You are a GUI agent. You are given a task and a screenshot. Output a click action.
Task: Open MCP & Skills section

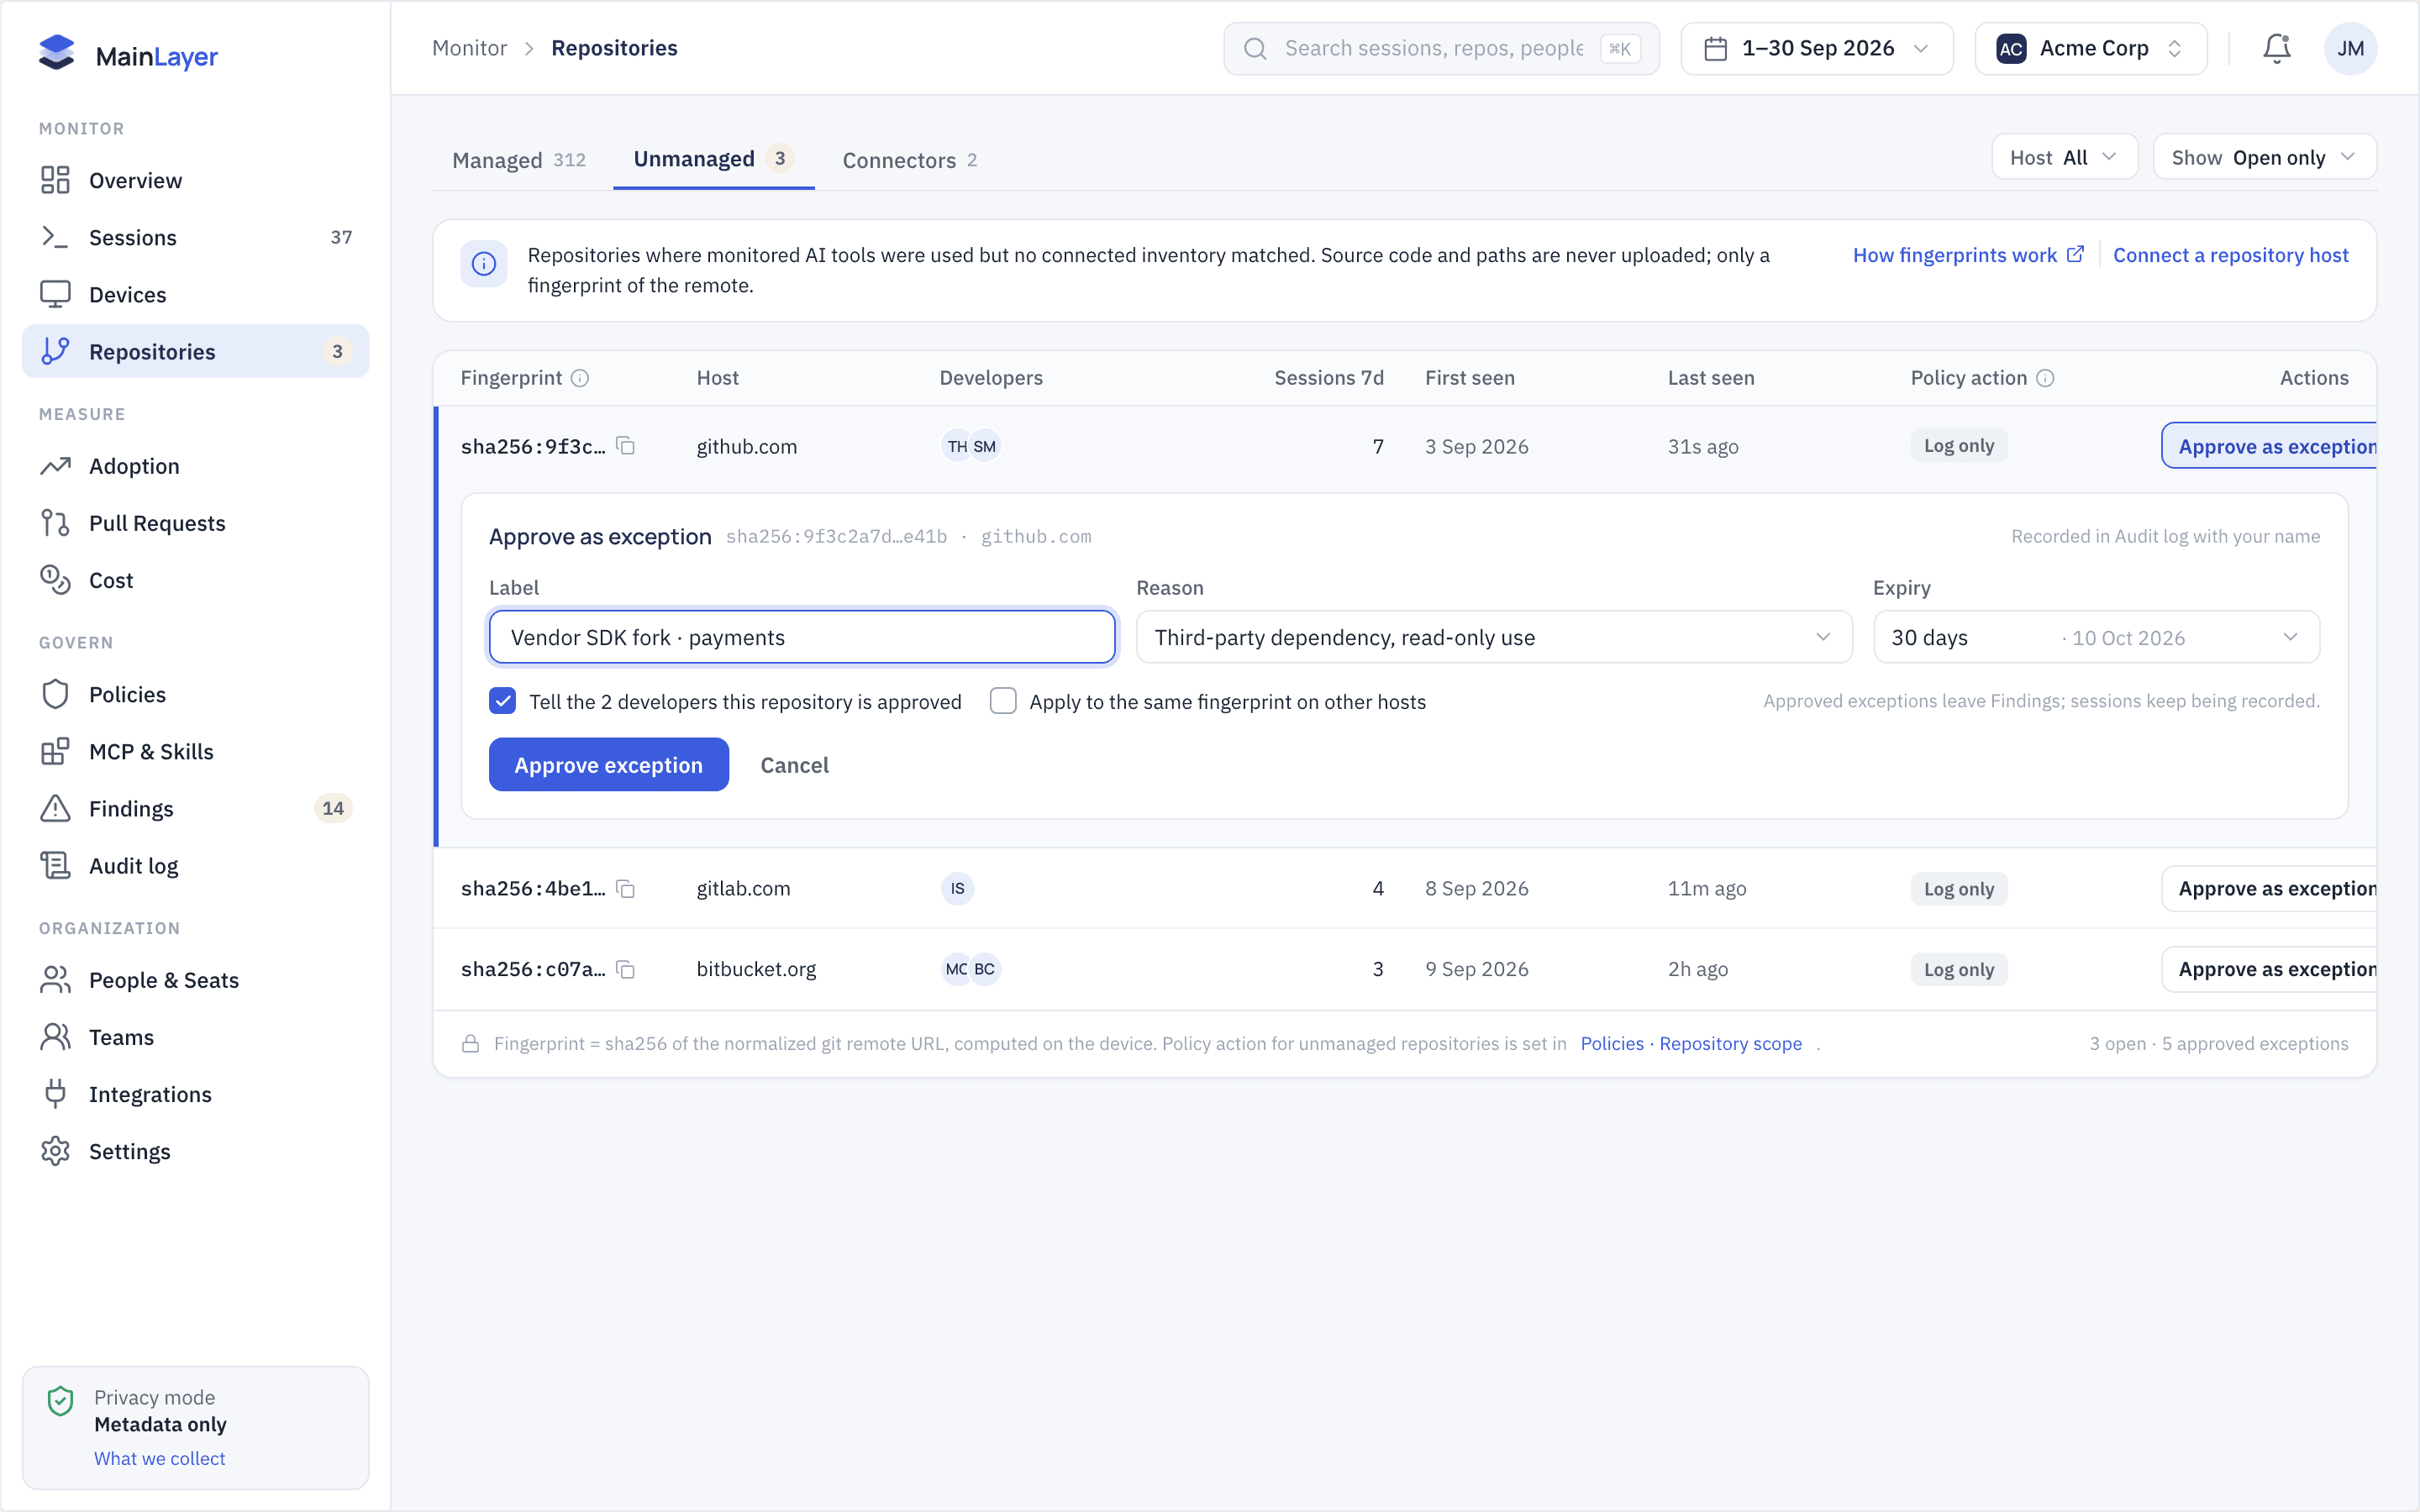coord(195,751)
